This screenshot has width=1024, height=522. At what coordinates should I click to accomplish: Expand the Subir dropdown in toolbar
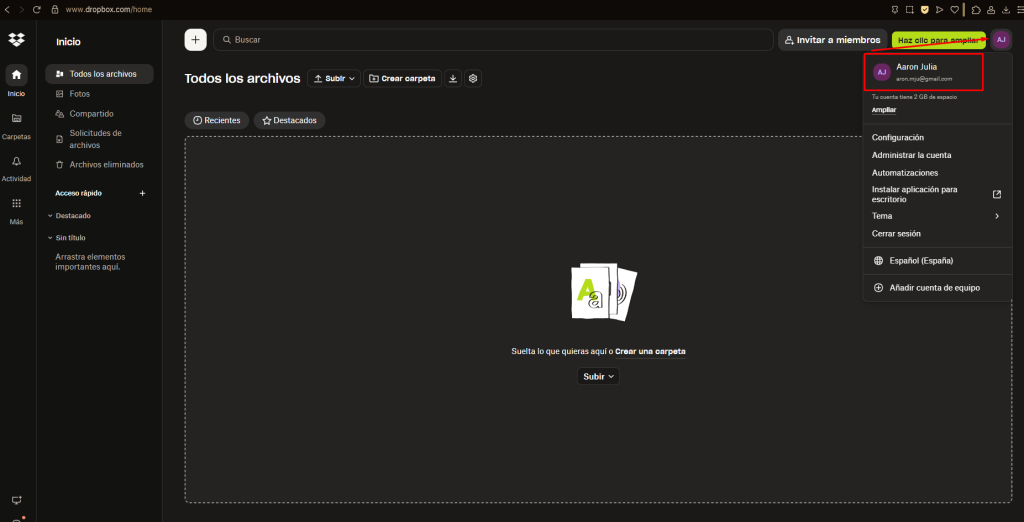334,78
